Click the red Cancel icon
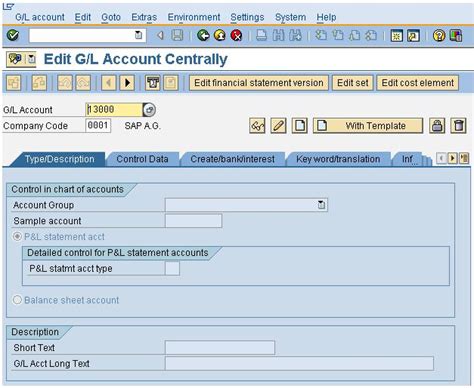The image size is (474, 388). 236,35
